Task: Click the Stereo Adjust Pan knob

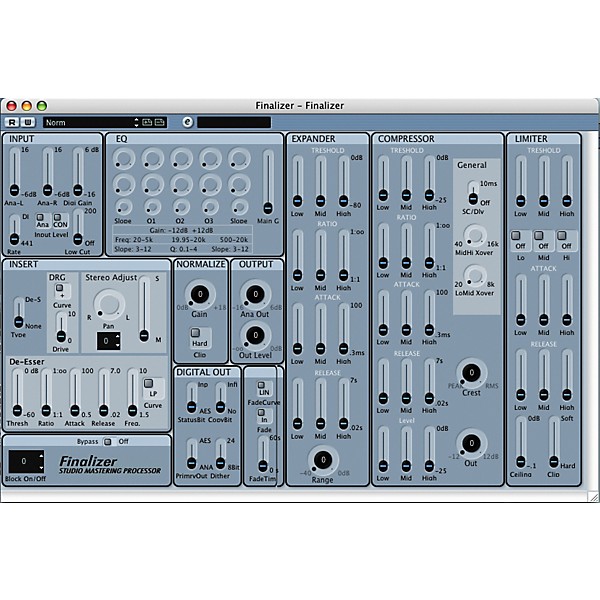Action: [x=109, y=305]
